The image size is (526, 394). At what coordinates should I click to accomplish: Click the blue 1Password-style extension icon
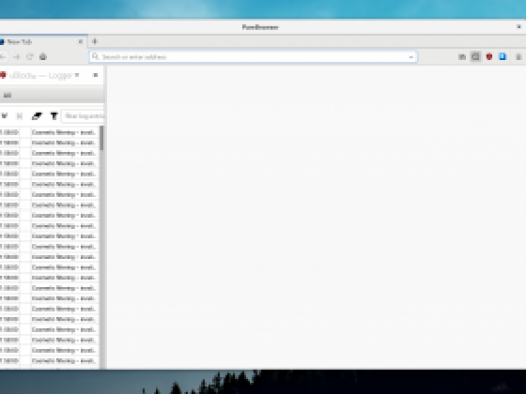pos(503,57)
